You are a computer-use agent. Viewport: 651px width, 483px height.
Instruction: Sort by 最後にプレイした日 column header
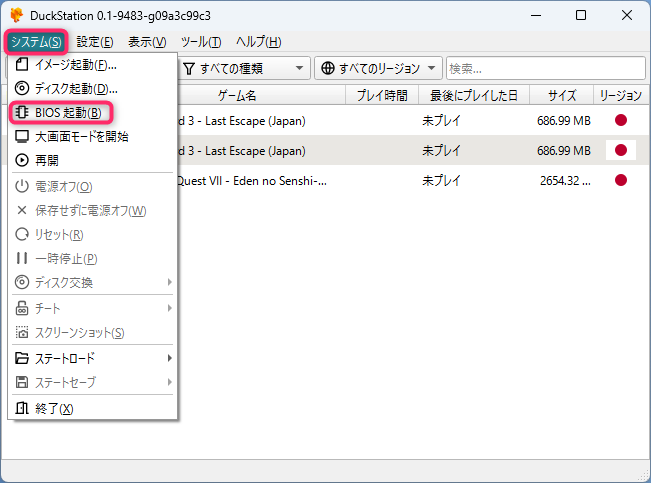(473, 95)
